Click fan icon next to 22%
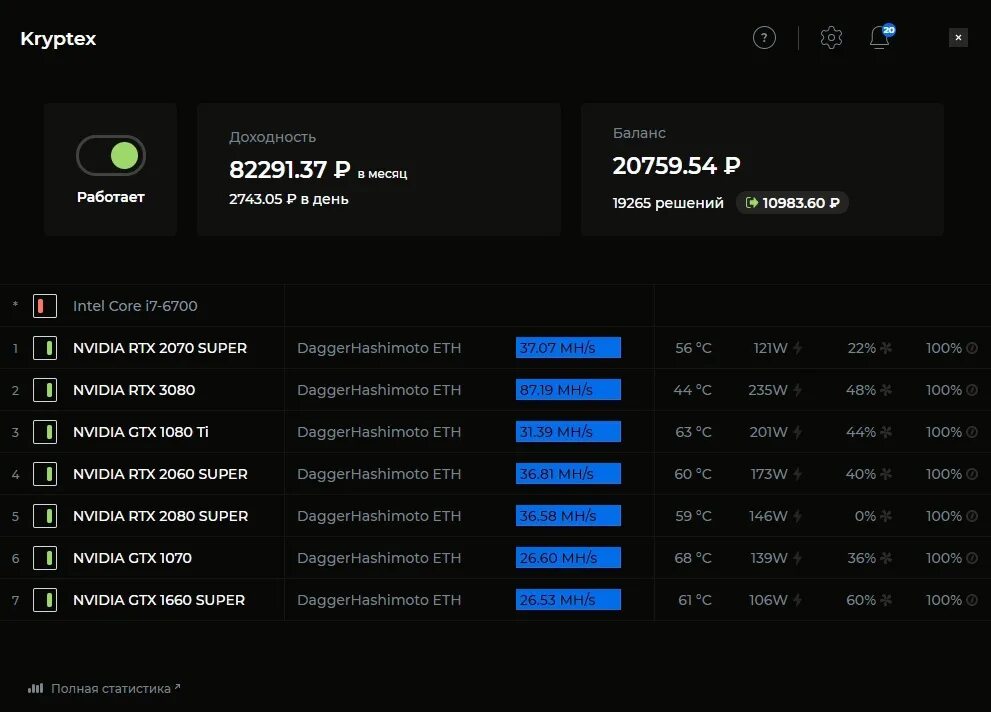Viewport: 991px width, 712px height. click(x=886, y=348)
